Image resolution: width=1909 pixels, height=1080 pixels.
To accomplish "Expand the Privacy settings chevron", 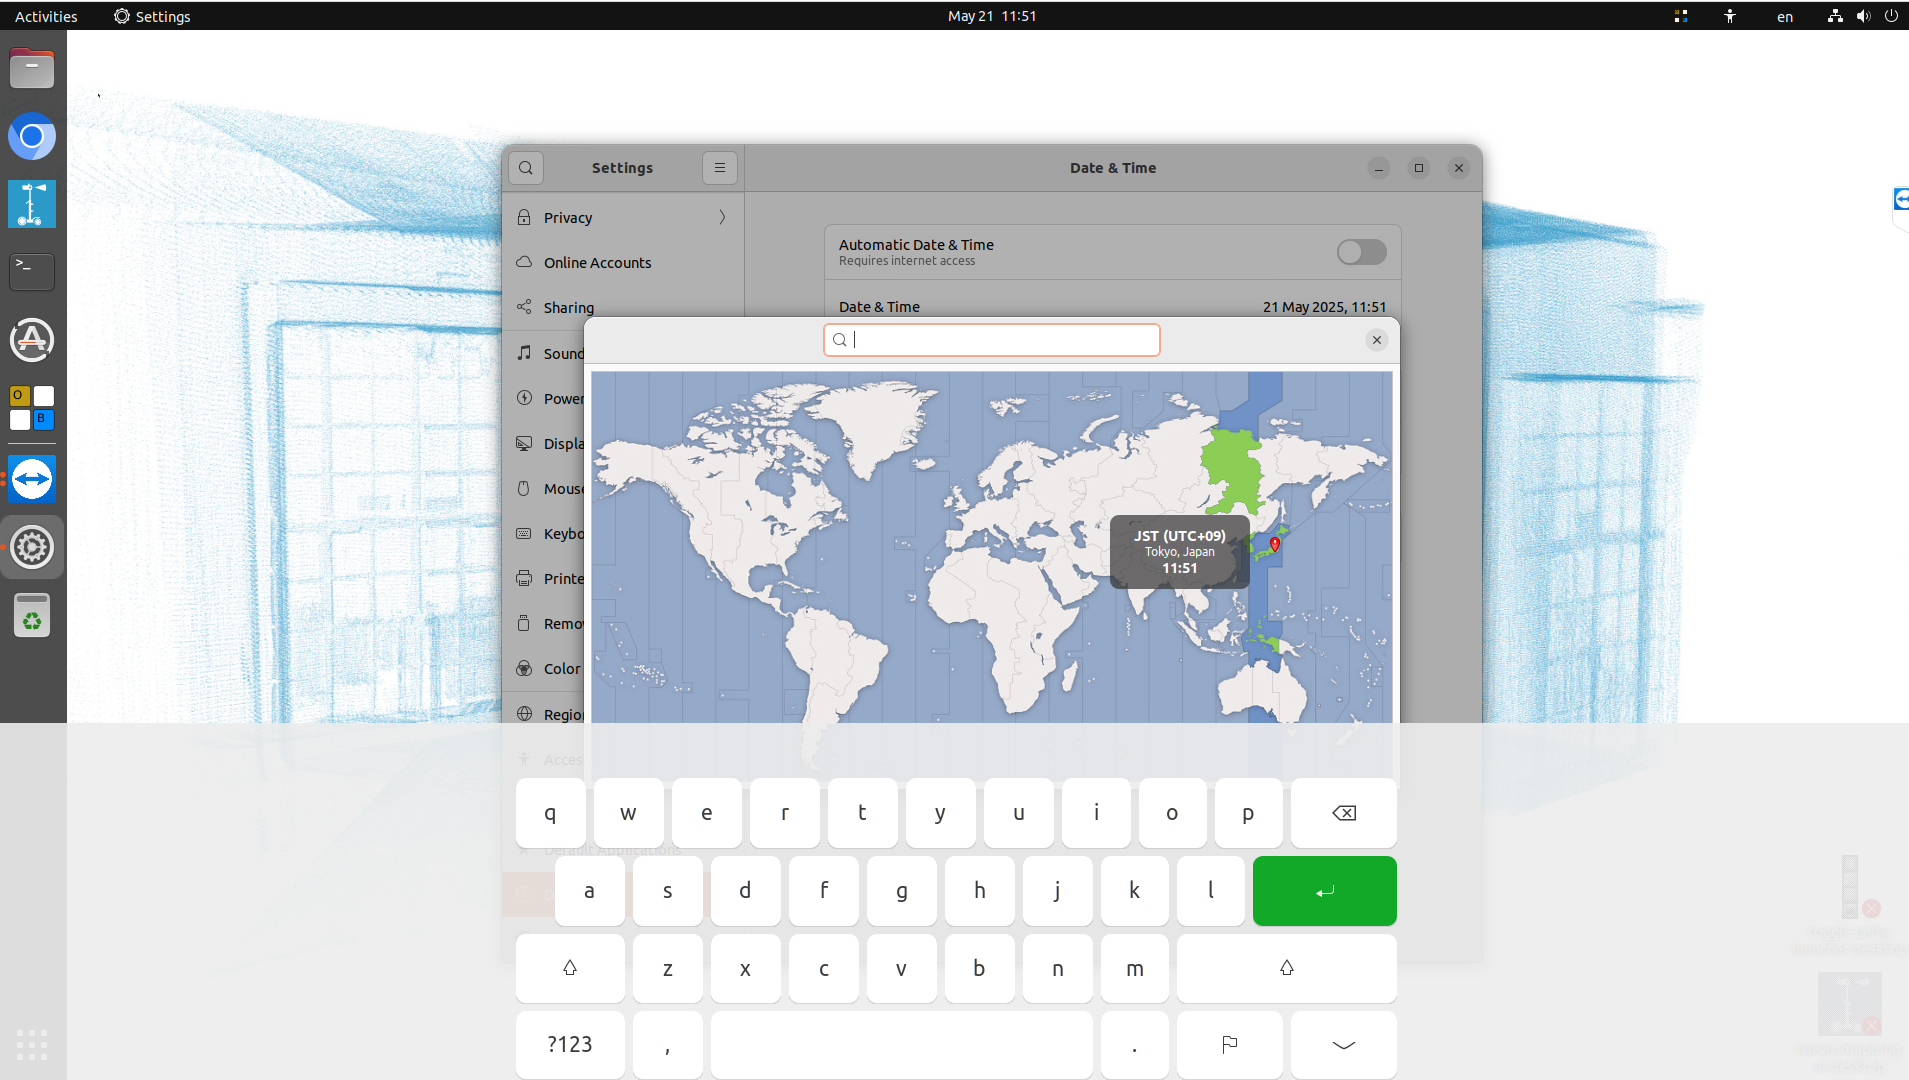I will pyautogui.click(x=722, y=217).
